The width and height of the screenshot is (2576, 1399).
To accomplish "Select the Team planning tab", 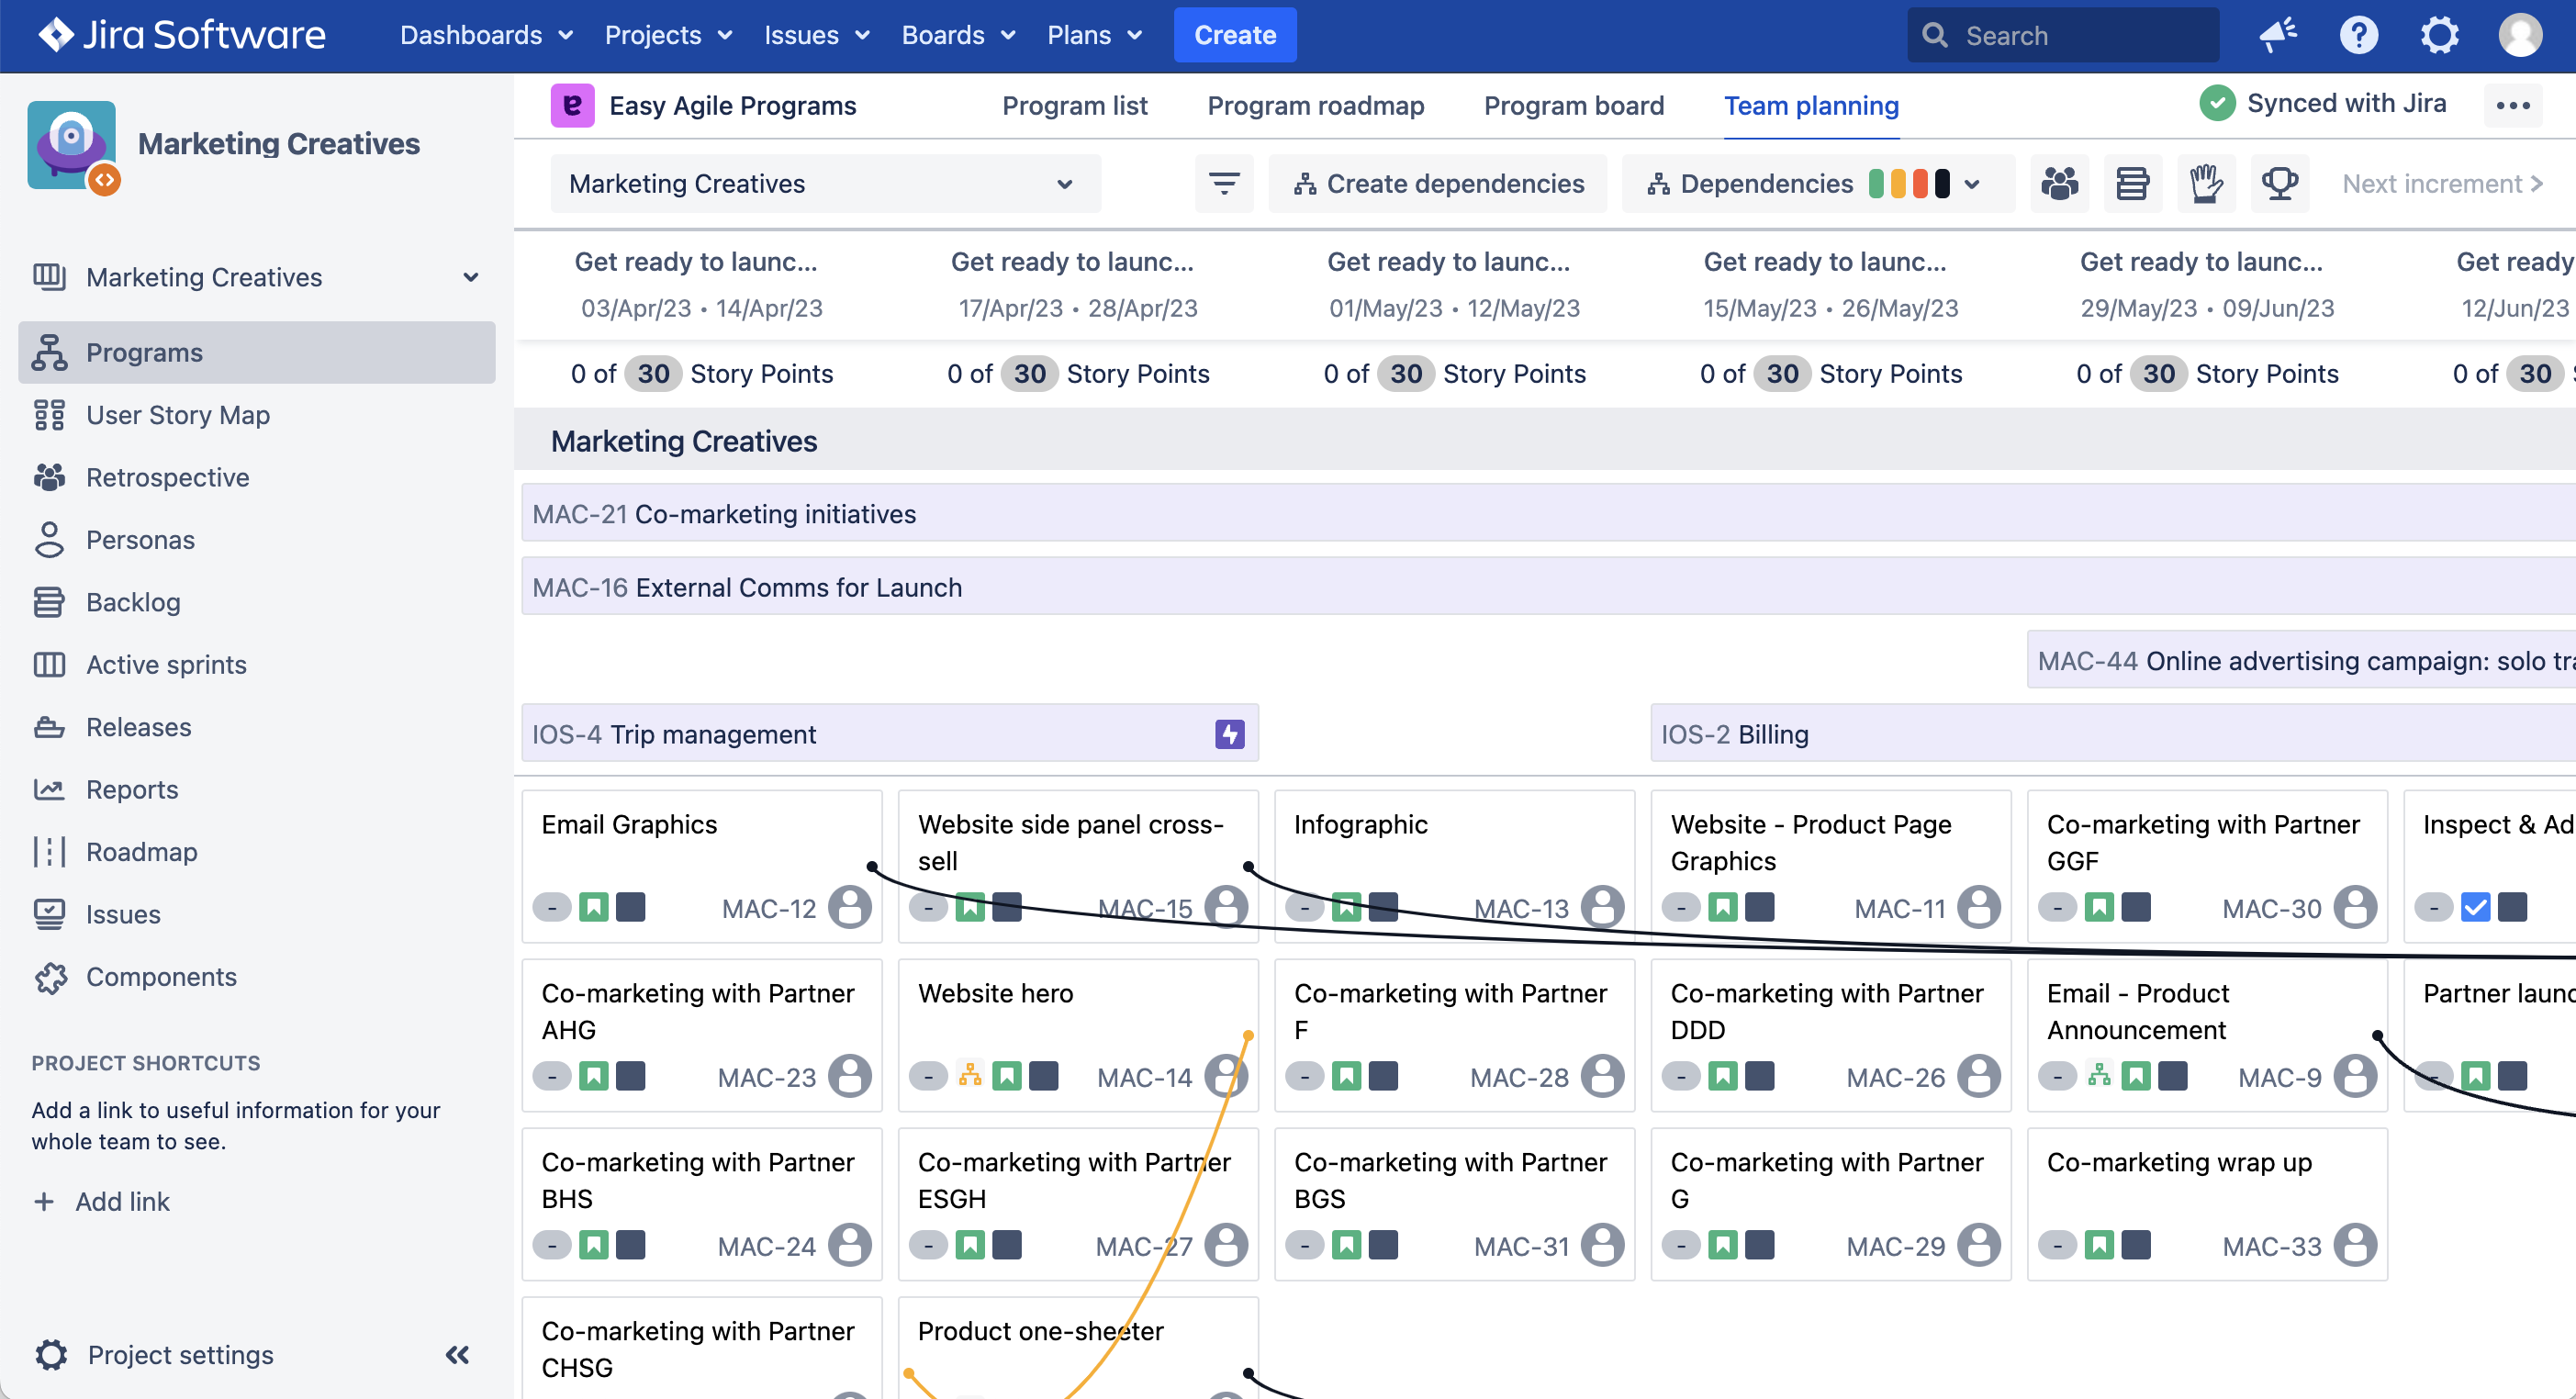I will point(1811,105).
